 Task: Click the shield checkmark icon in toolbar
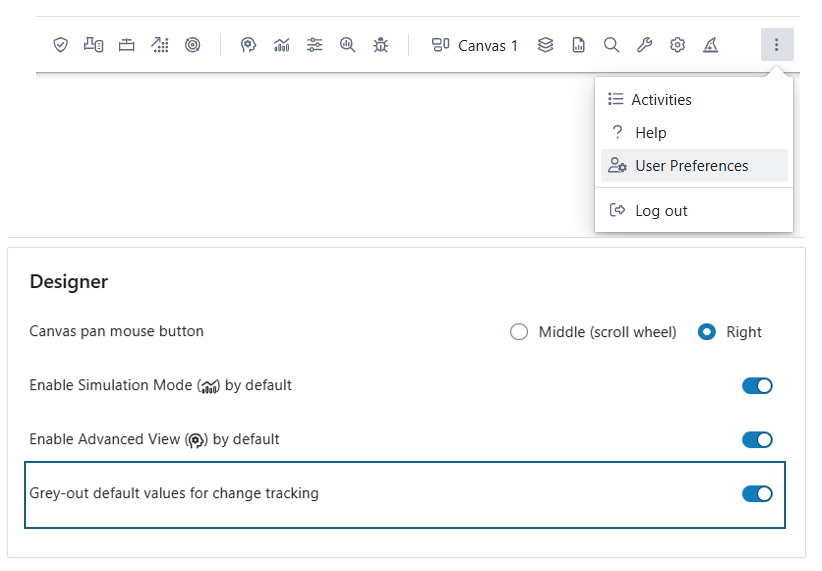point(60,45)
